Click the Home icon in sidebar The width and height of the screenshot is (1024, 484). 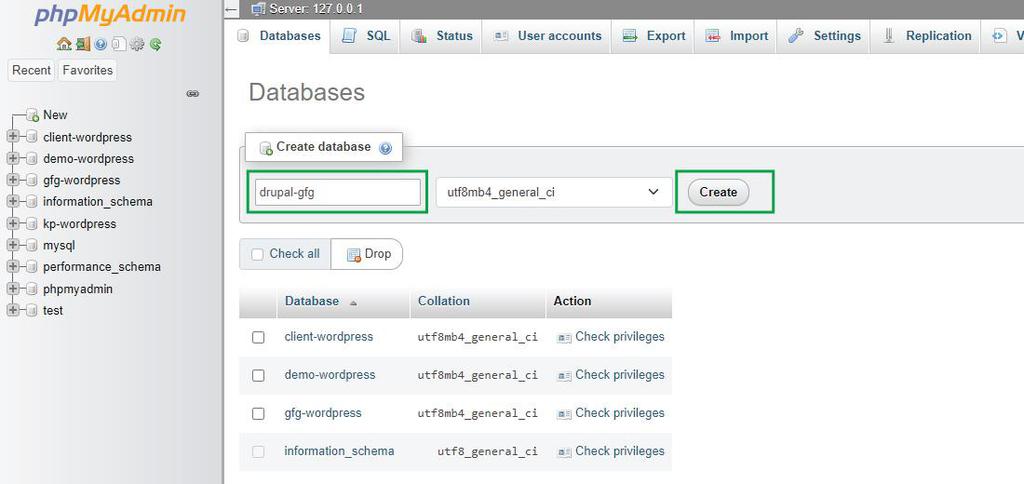tap(64, 44)
